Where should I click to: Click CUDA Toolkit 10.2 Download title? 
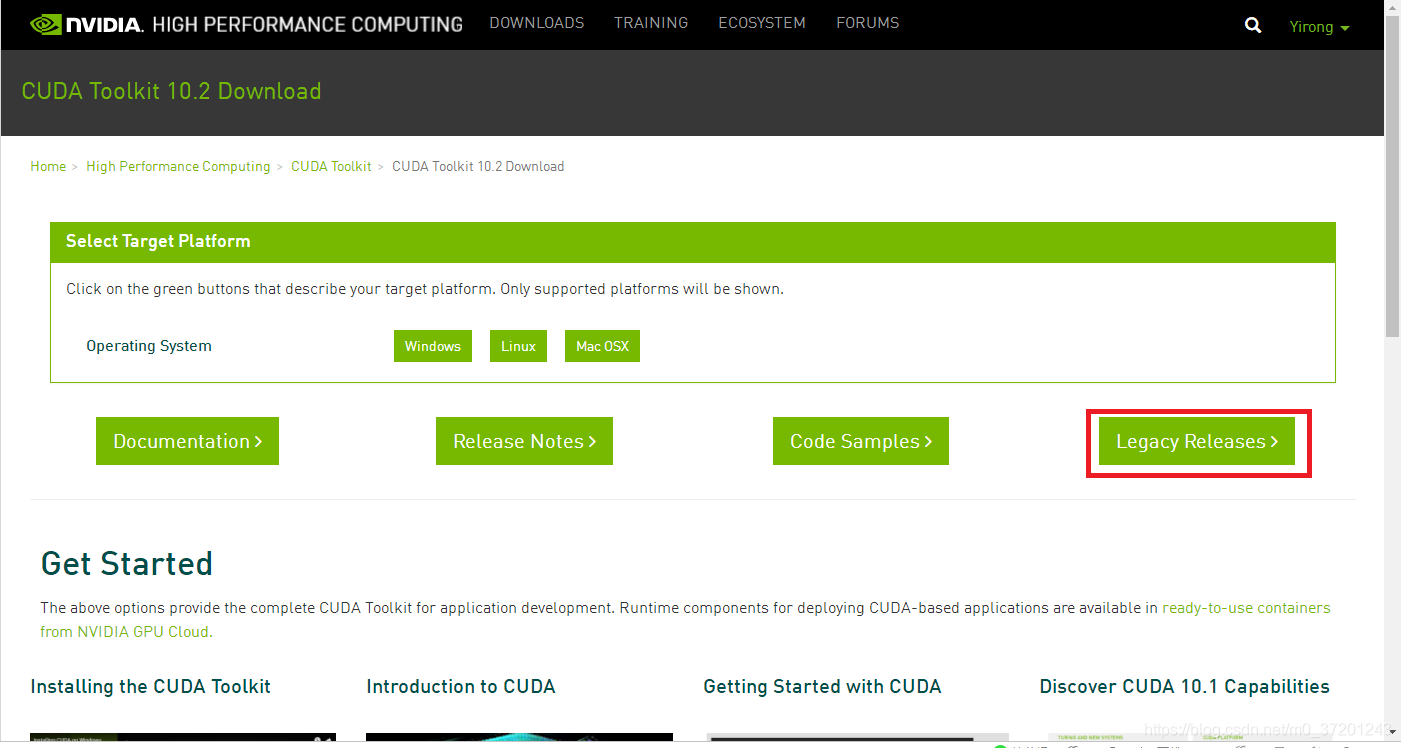coord(171,91)
